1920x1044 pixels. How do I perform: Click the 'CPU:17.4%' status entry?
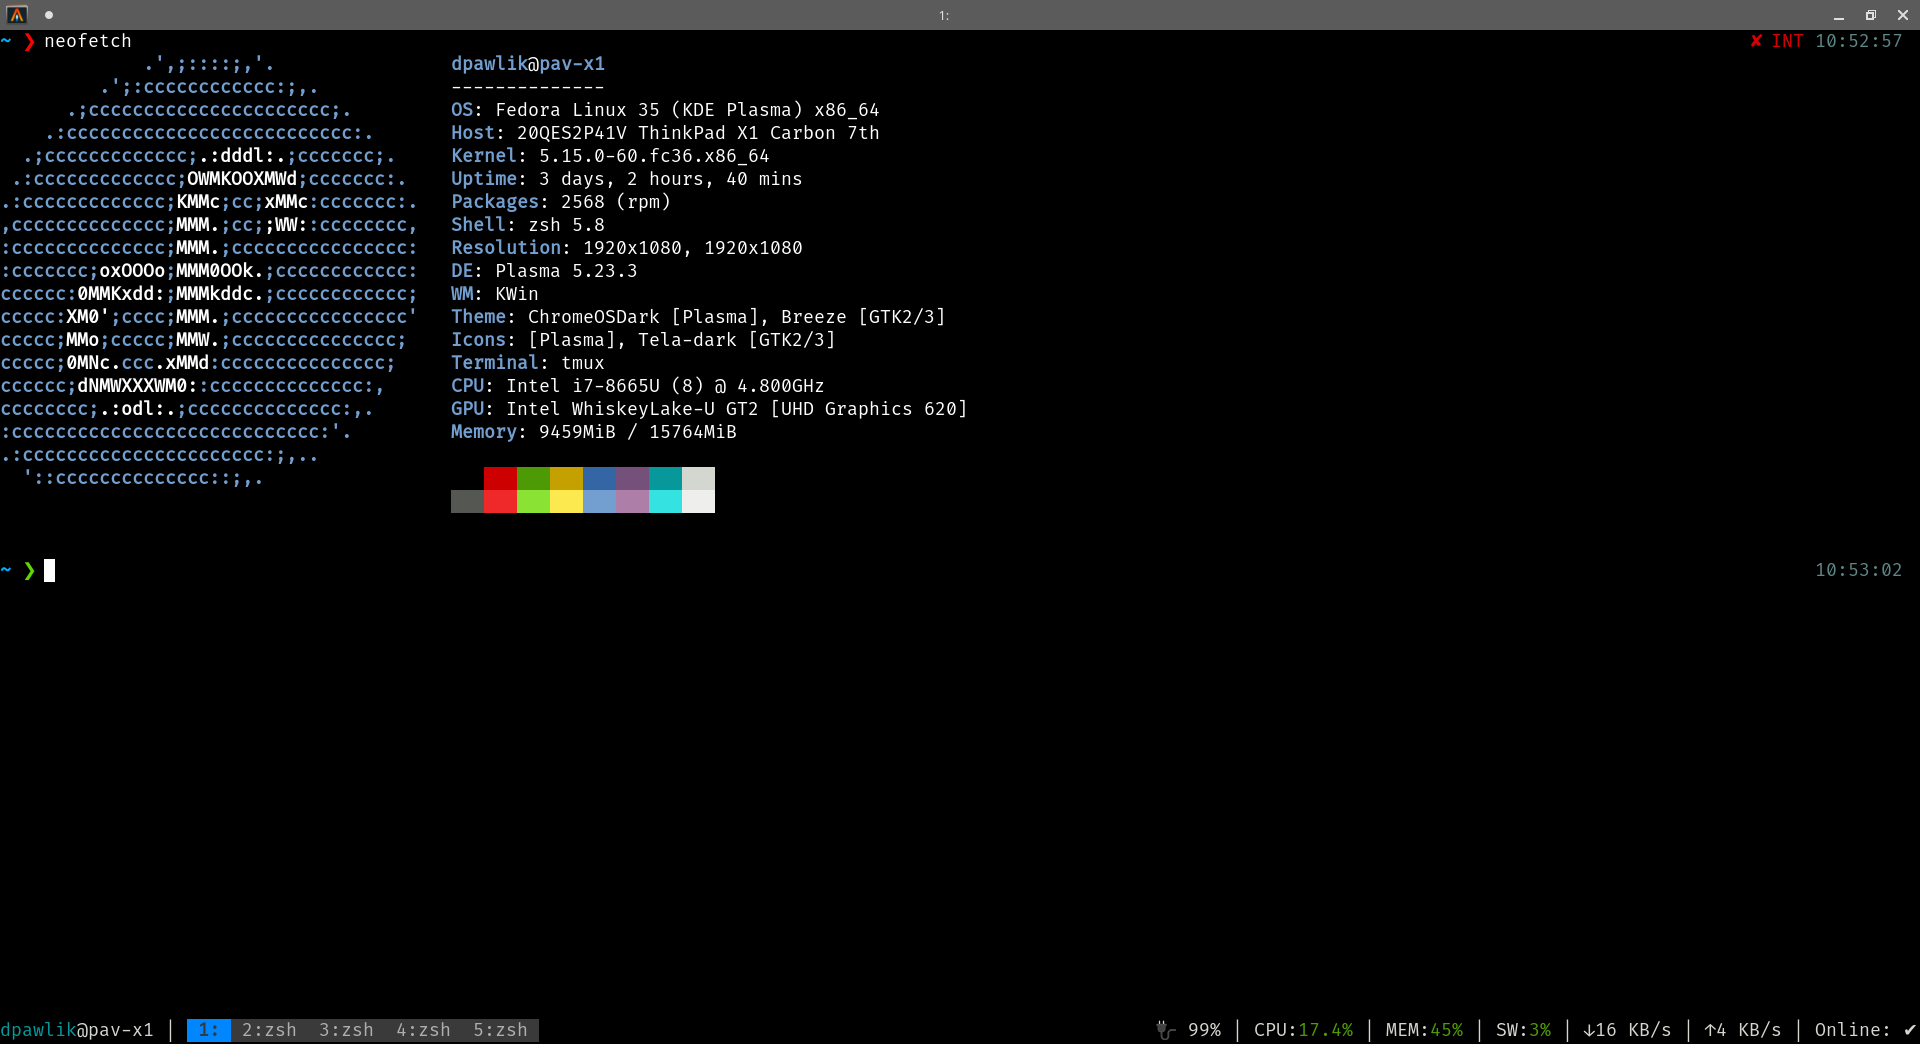coord(1303,1030)
